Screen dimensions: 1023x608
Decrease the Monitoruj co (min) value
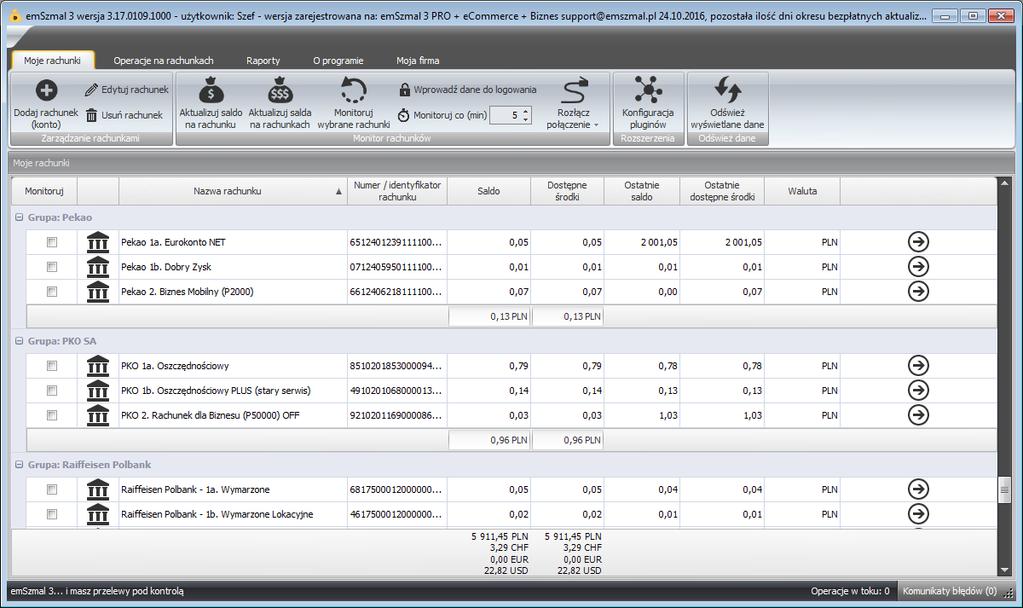526,119
